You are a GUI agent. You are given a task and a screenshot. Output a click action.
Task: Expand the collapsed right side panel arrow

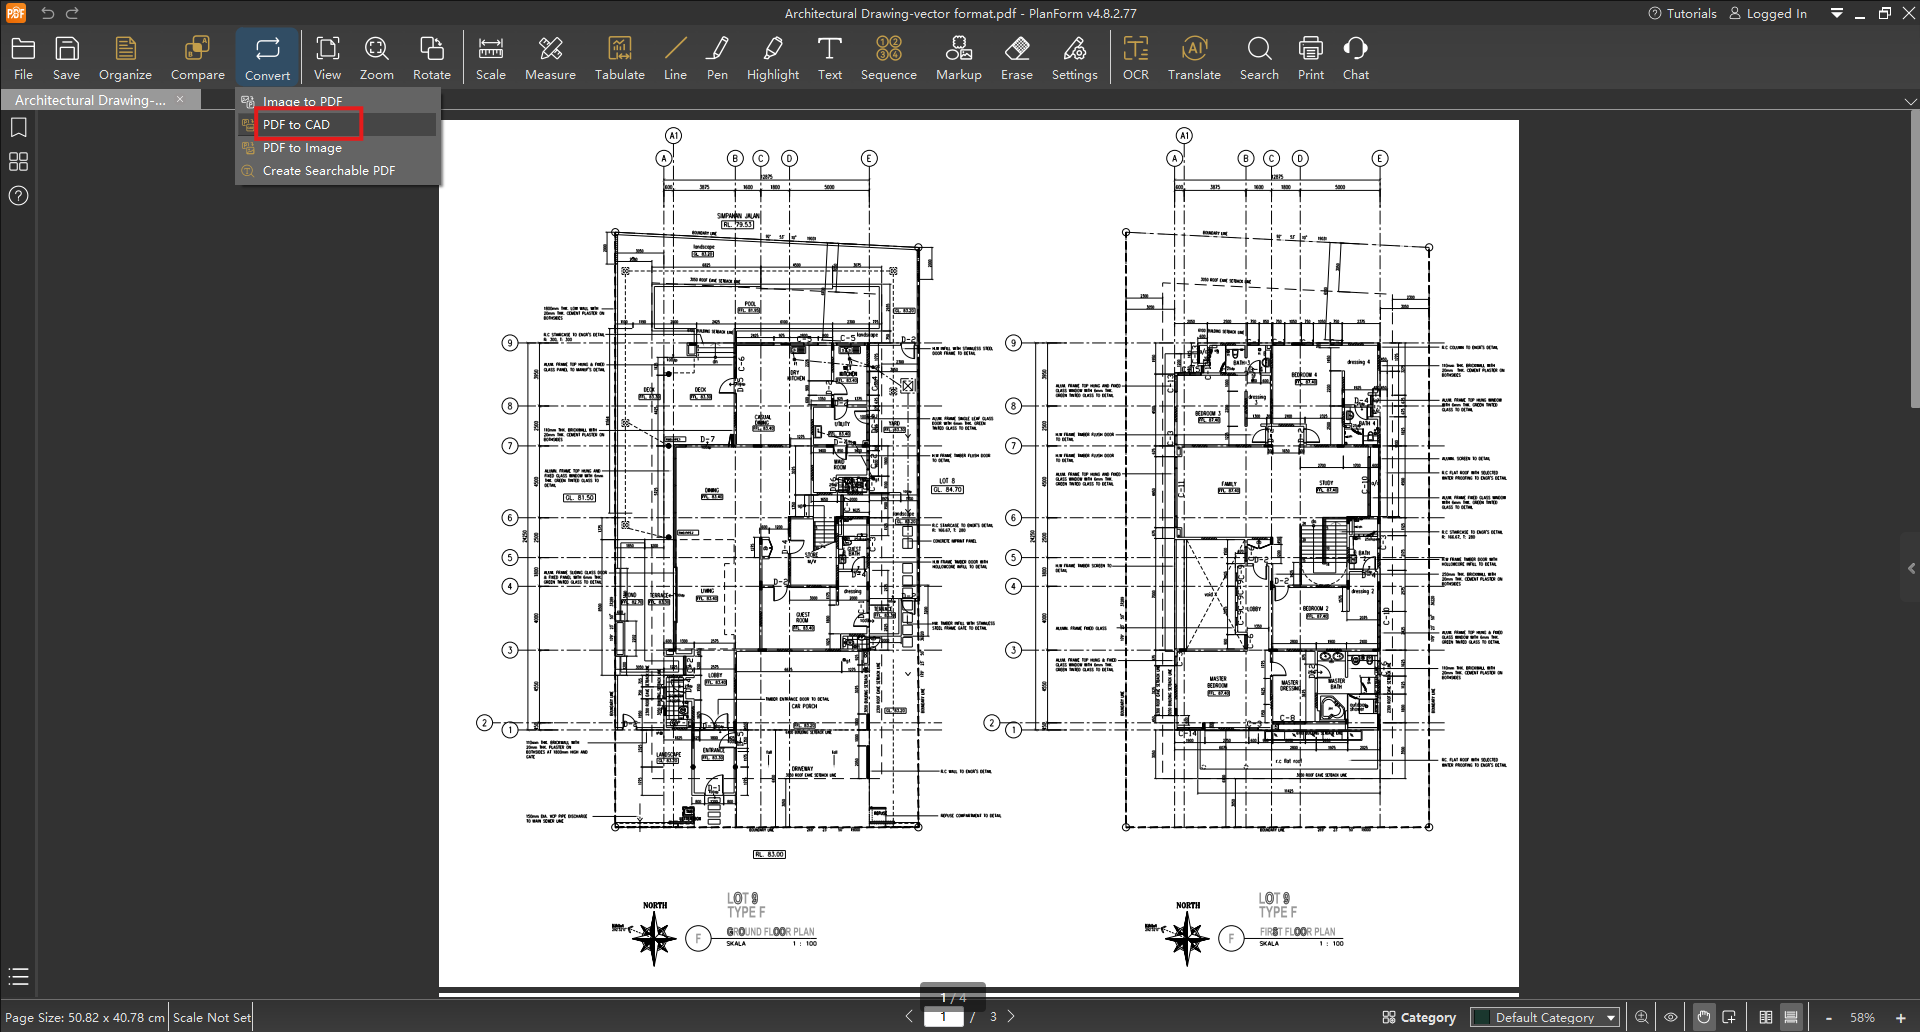click(x=1911, y=568)
